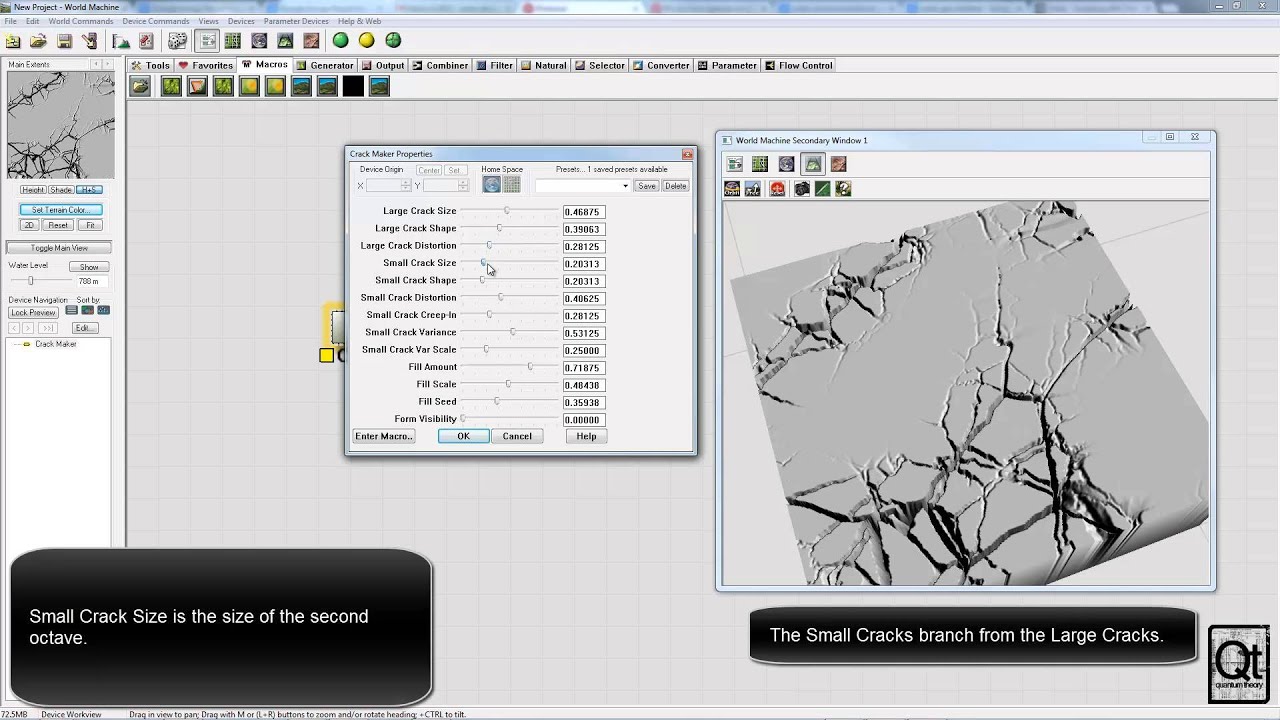Screen dimensions: 1280x720
Task: Click the Large Crack Size value field
Action: (583, 212)
